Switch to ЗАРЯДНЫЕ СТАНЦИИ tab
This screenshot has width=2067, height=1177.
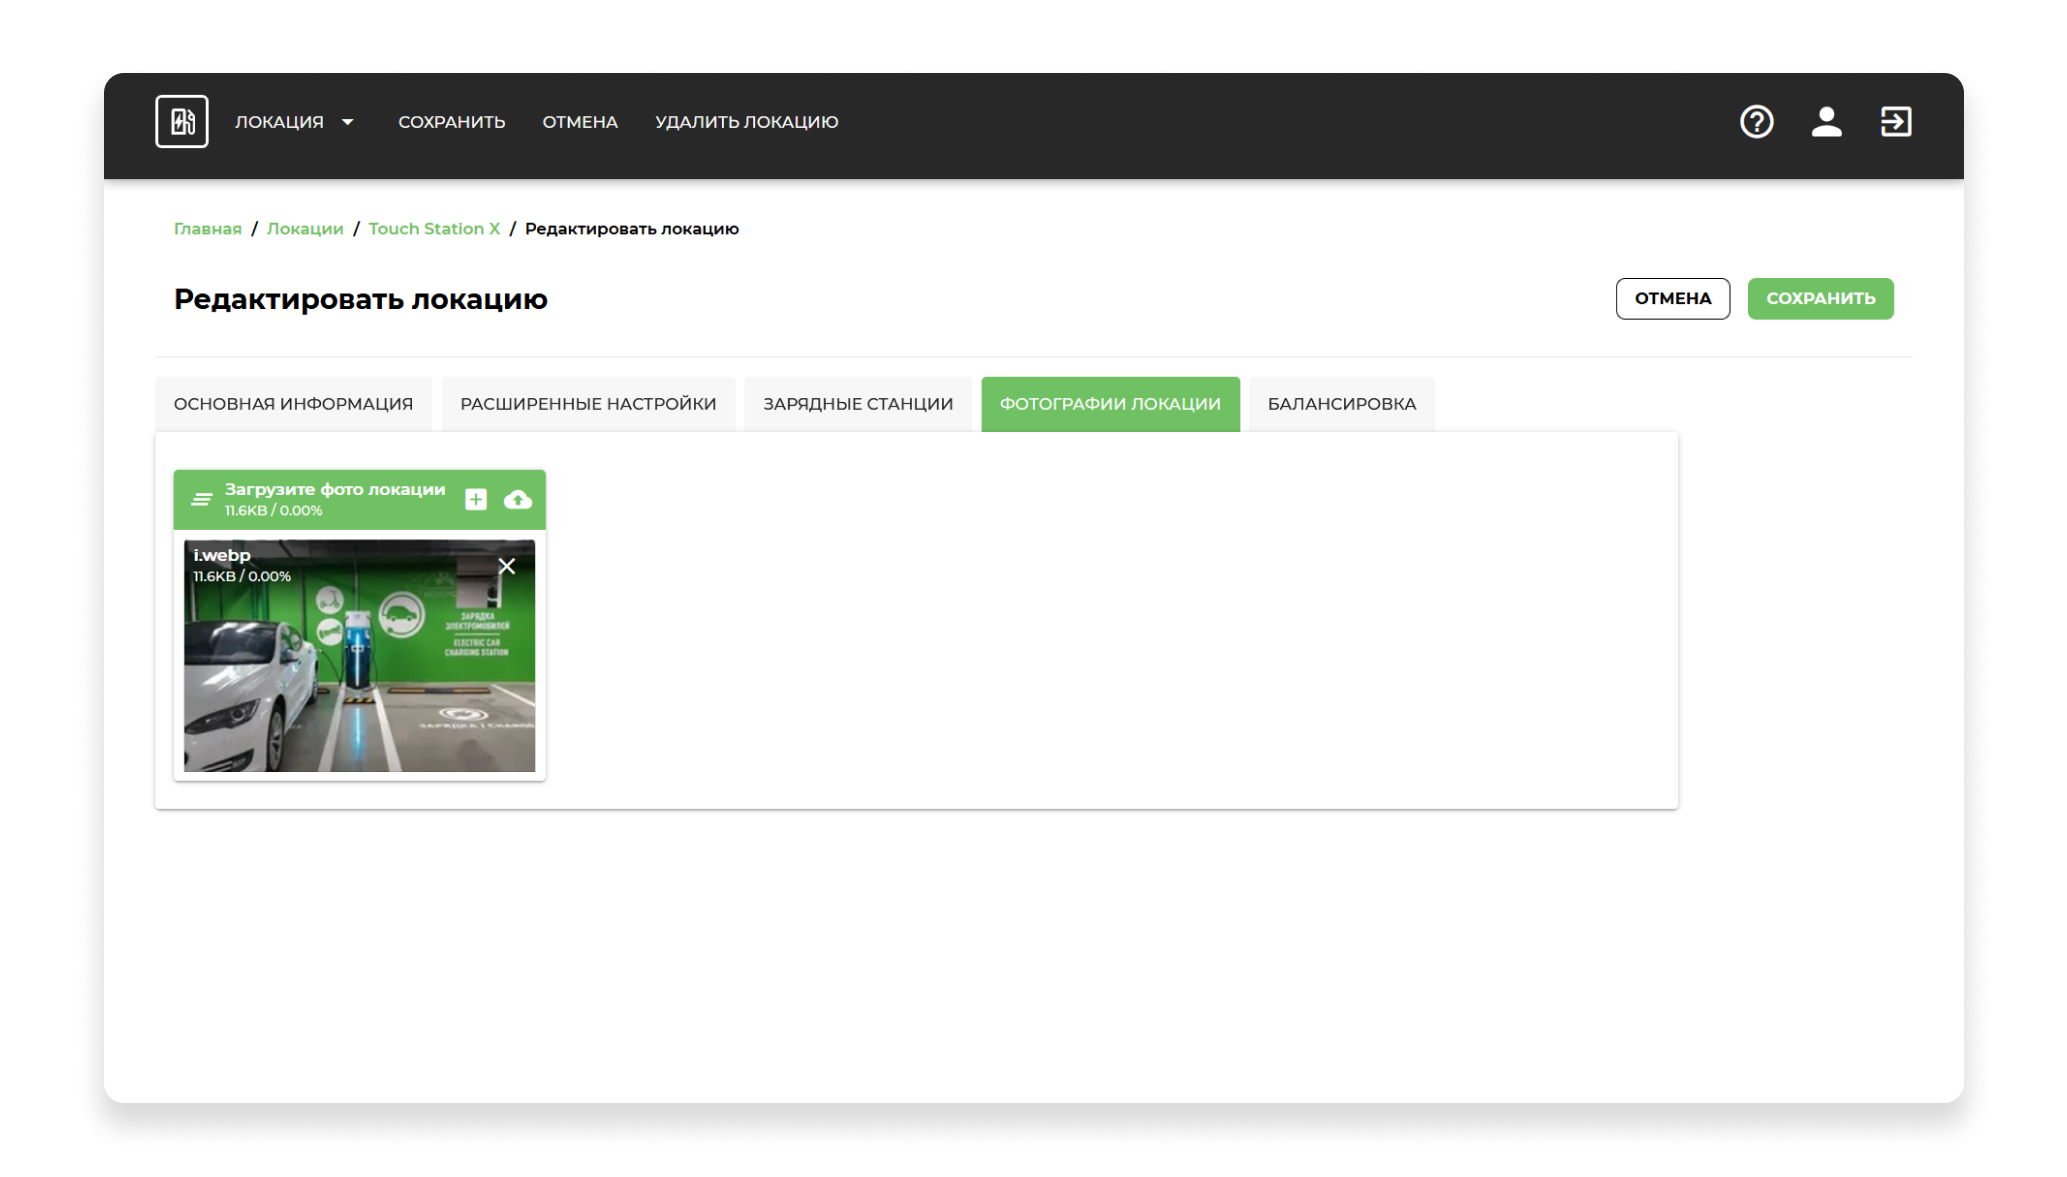coord(858,404)
